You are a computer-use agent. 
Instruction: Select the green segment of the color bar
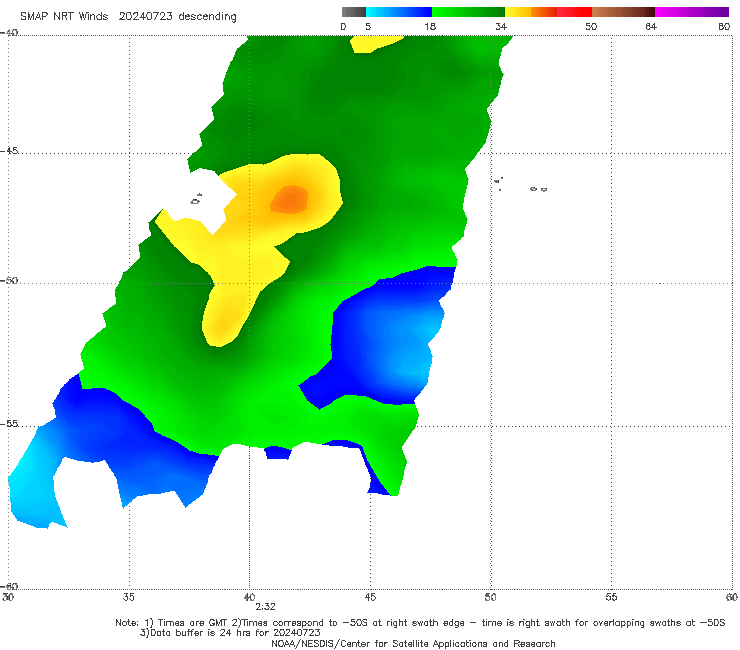click(x=468, y=12)
